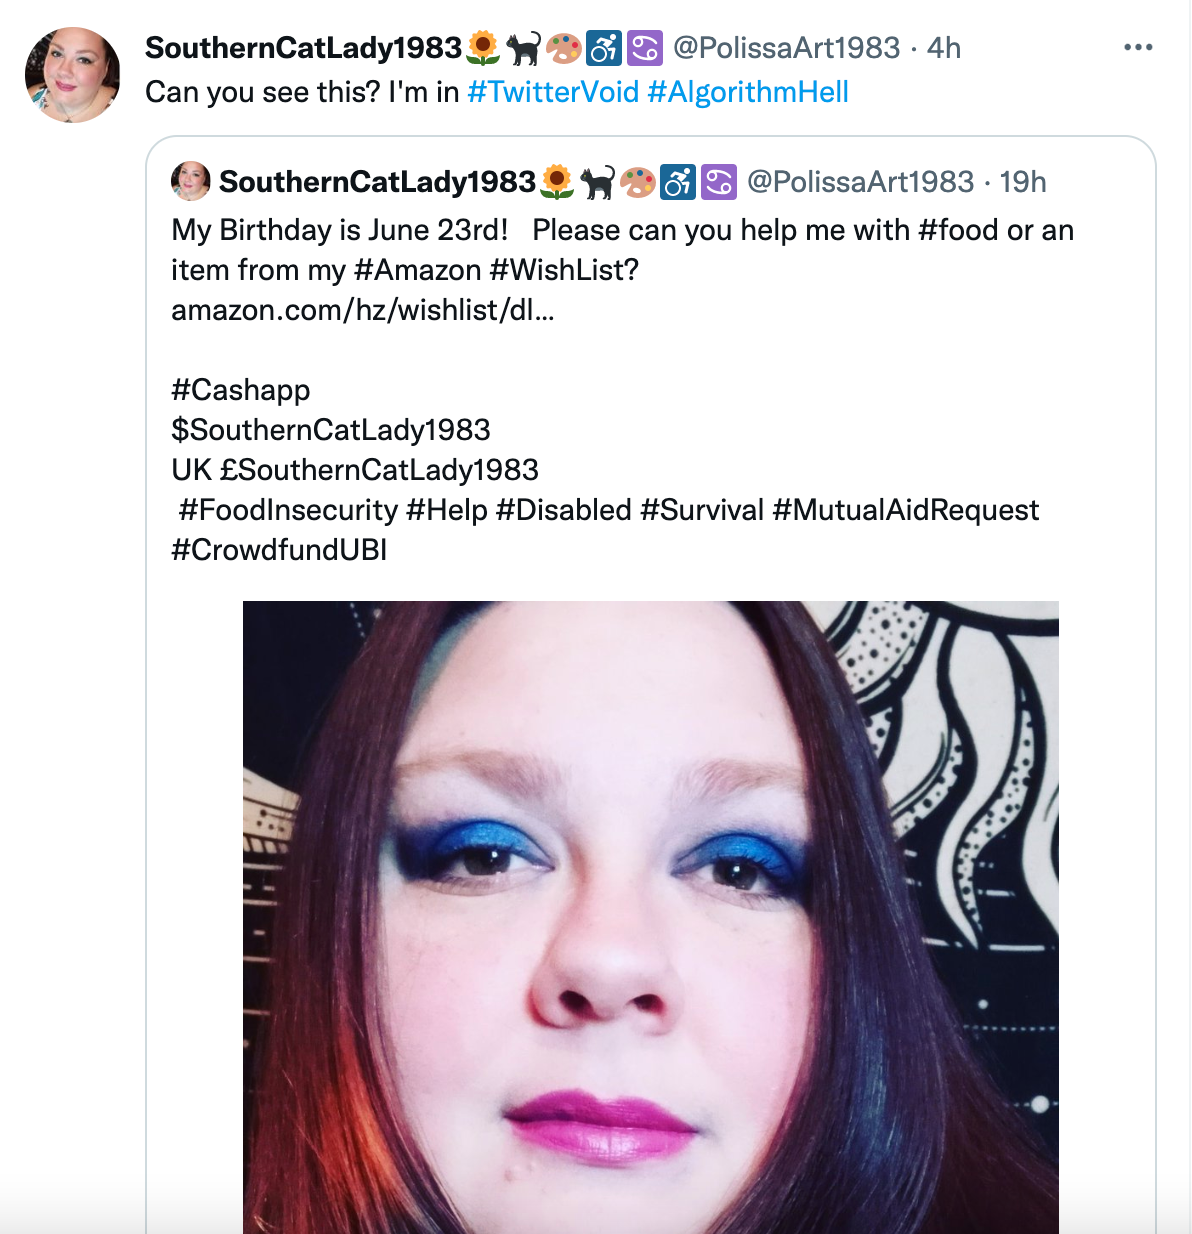The image size is (1192, 1234).
Task: Click the large profile avatar of SouthernCatLady1983
Action: coord(72,75)
